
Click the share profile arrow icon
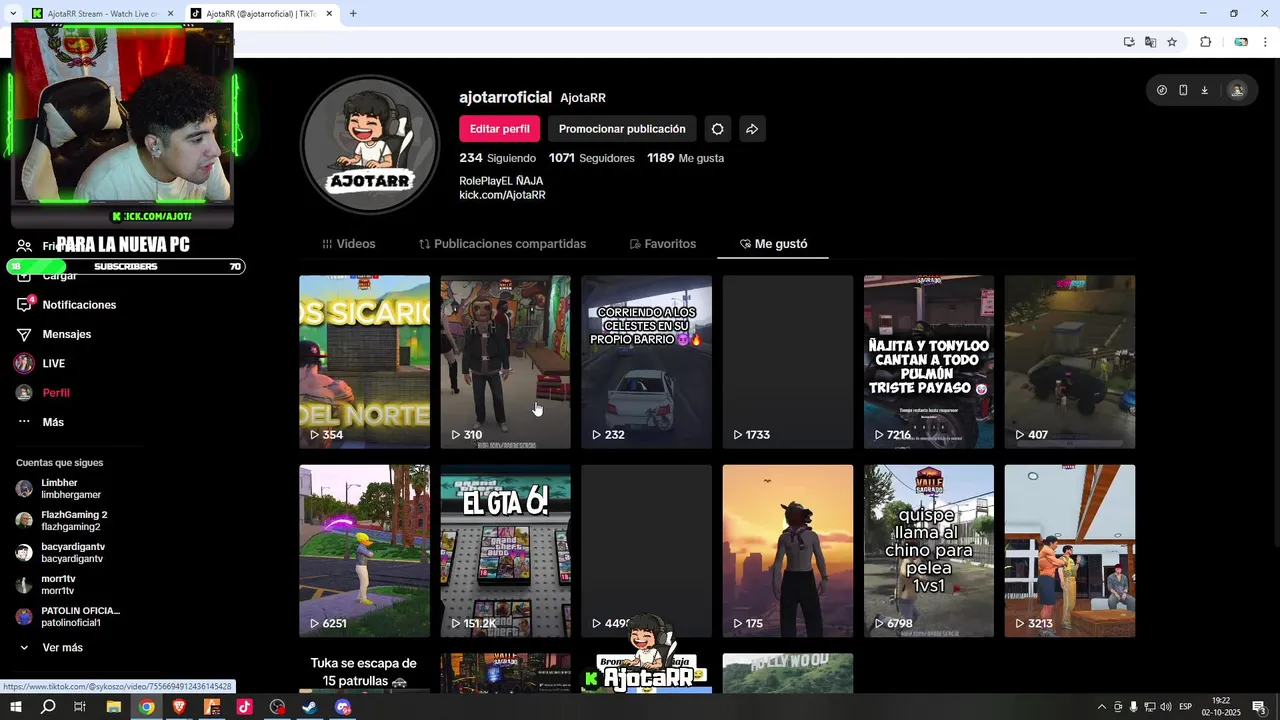(x=752, y=129)
